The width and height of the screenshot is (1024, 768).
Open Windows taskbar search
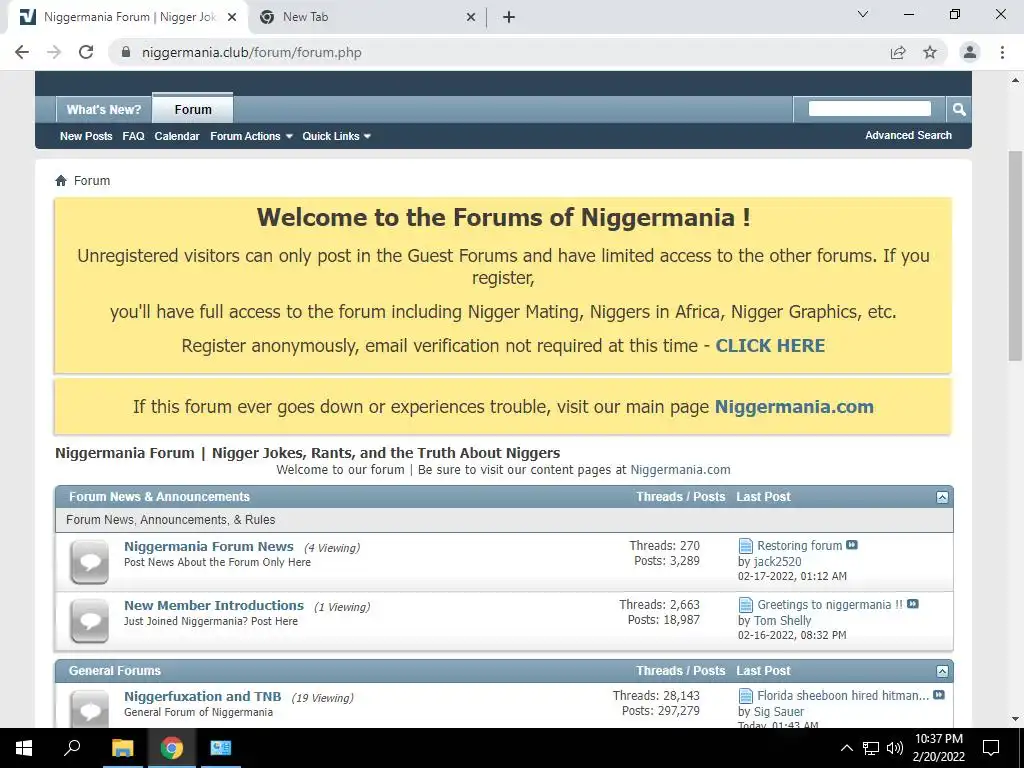(x=72, y=748)
